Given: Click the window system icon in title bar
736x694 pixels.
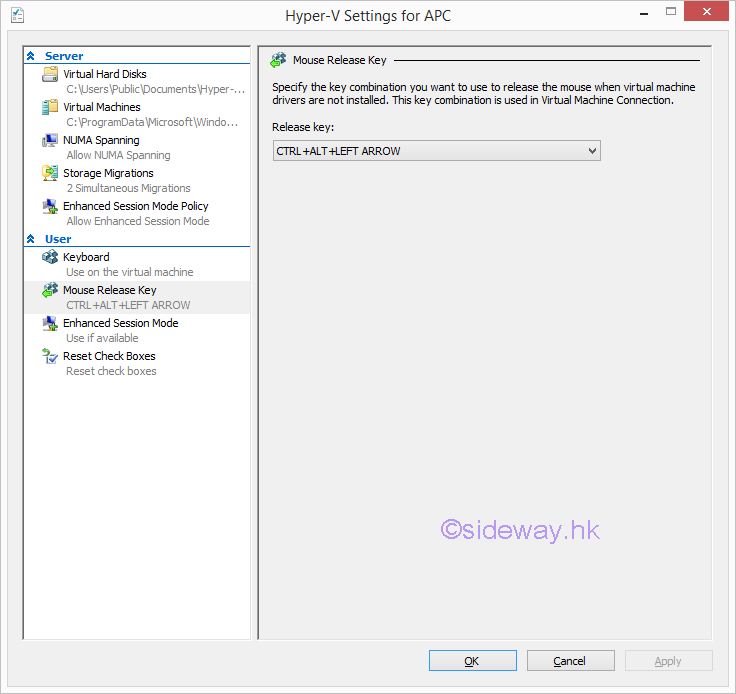Looking at the screenshot, I should point(17,15).
